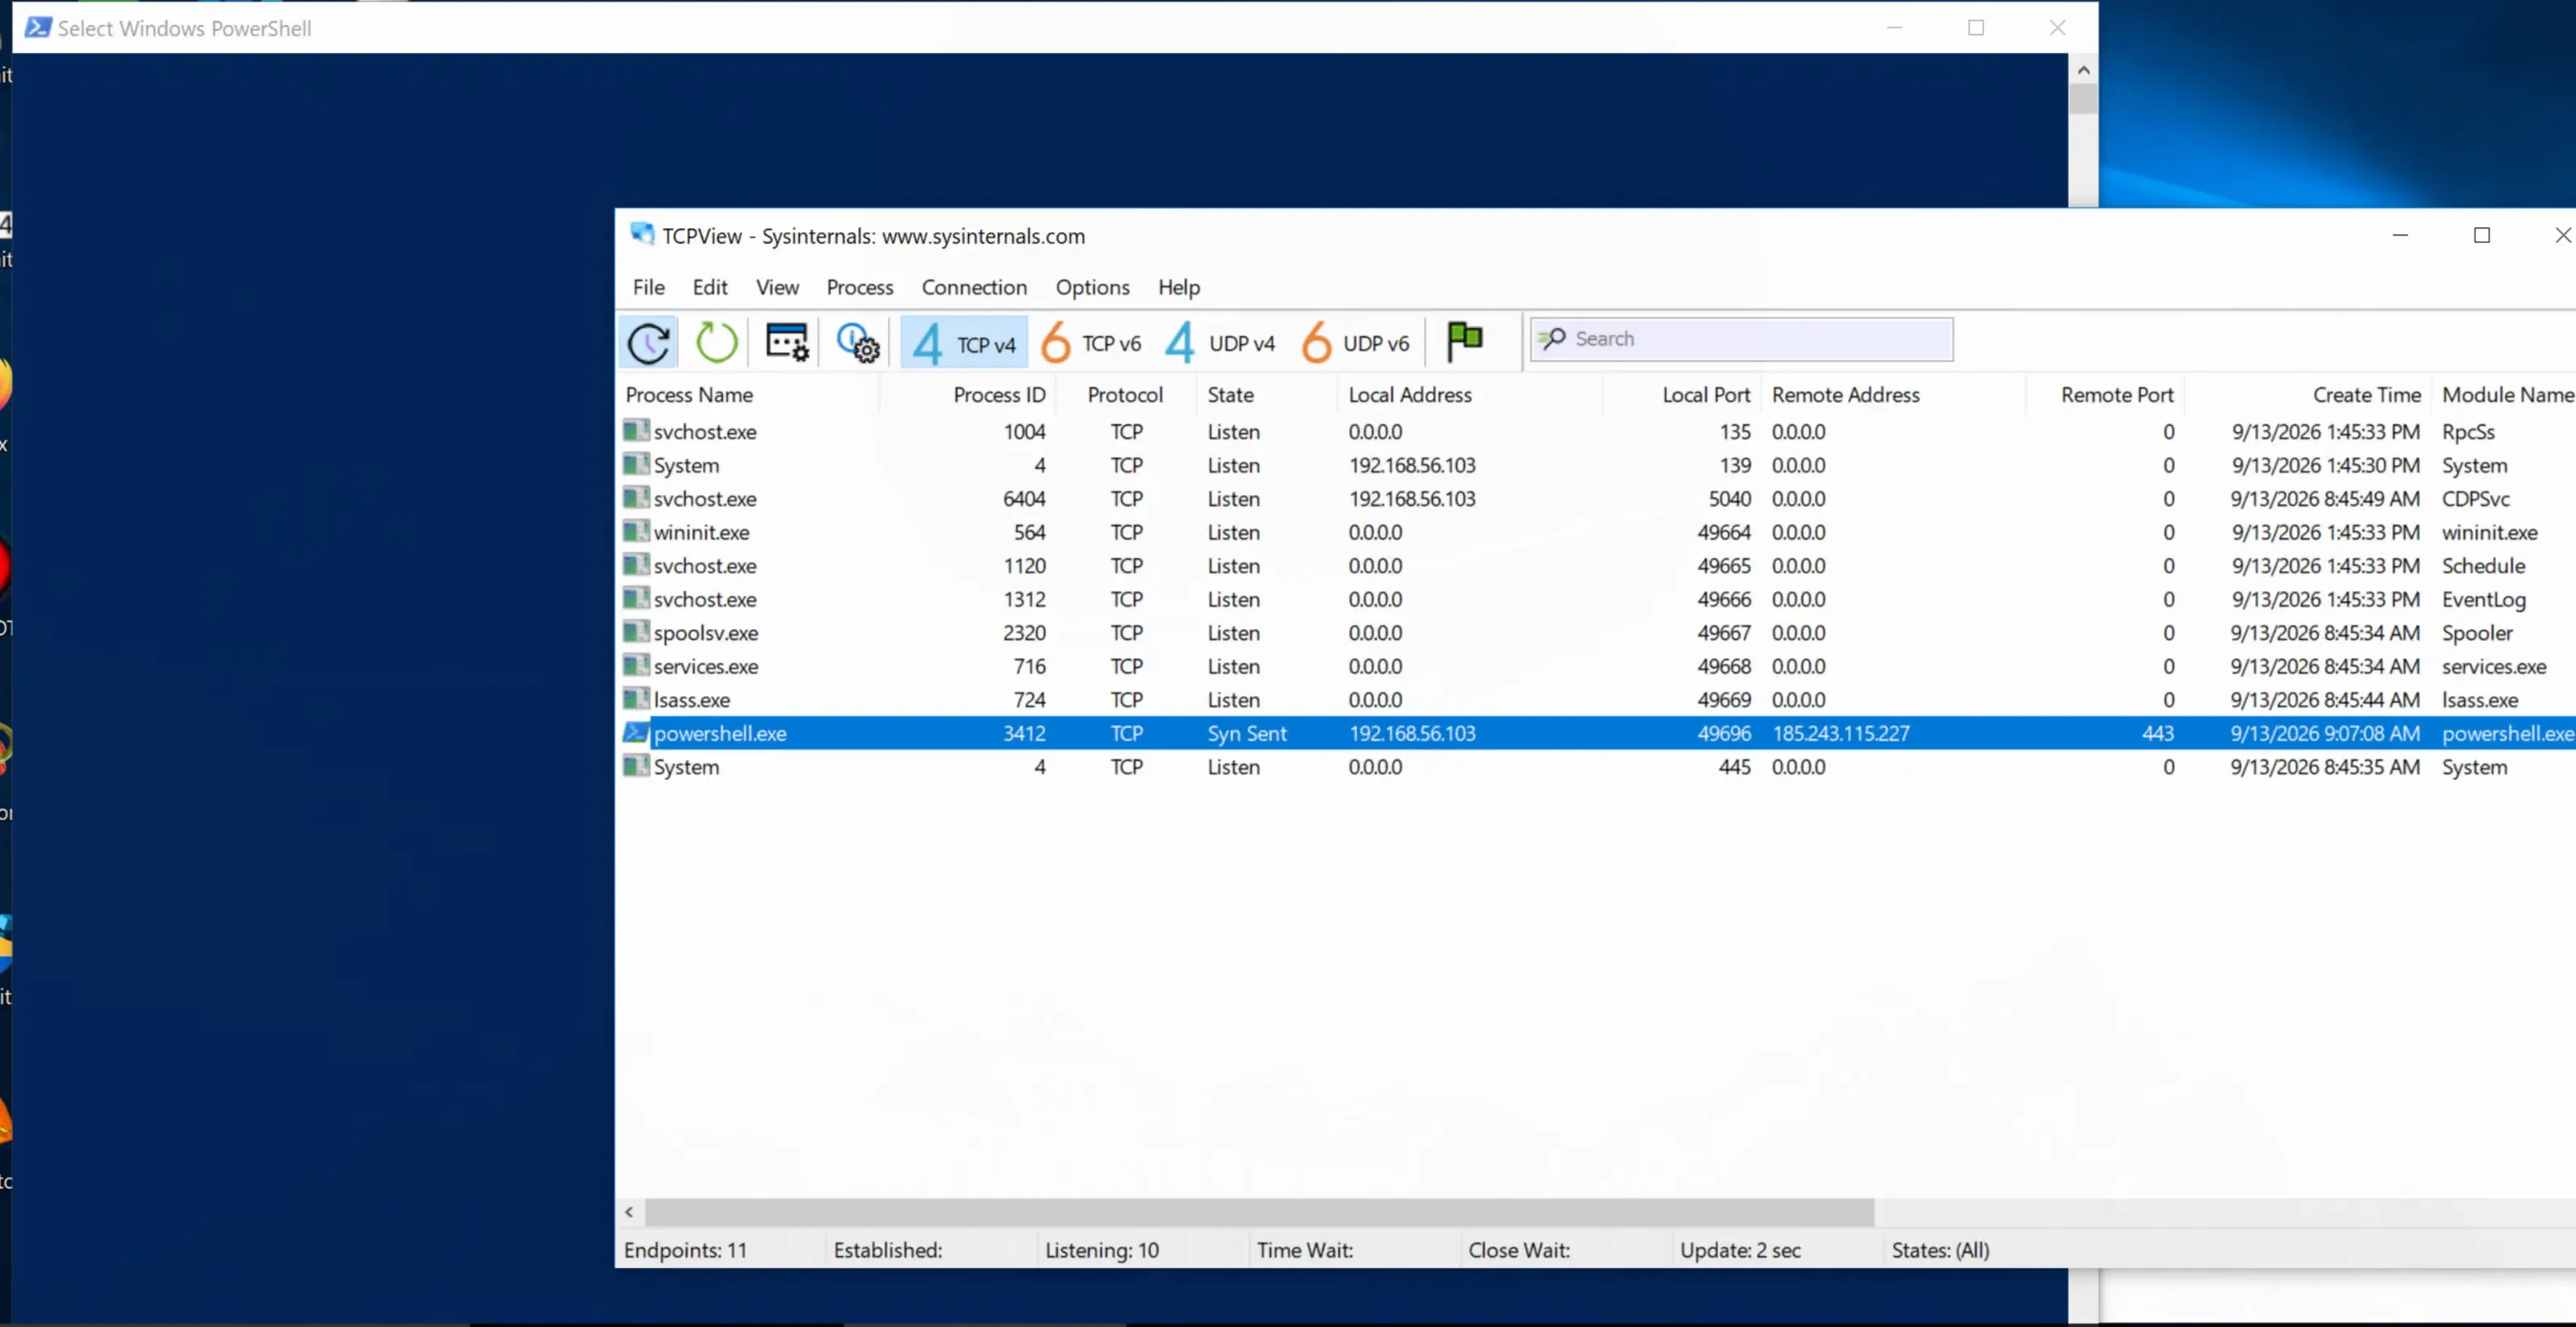The image size is (2576, 1327).
Task: Open the Options menu
Action: click(x=1092, y=287)
